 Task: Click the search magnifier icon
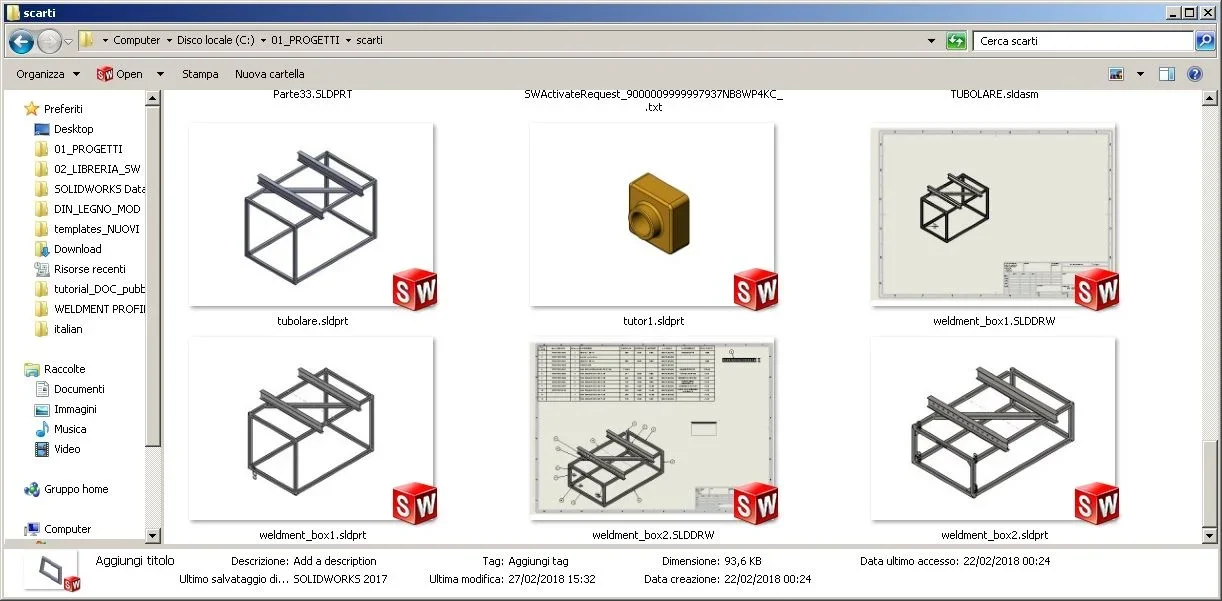click(x=1205, y=41)
